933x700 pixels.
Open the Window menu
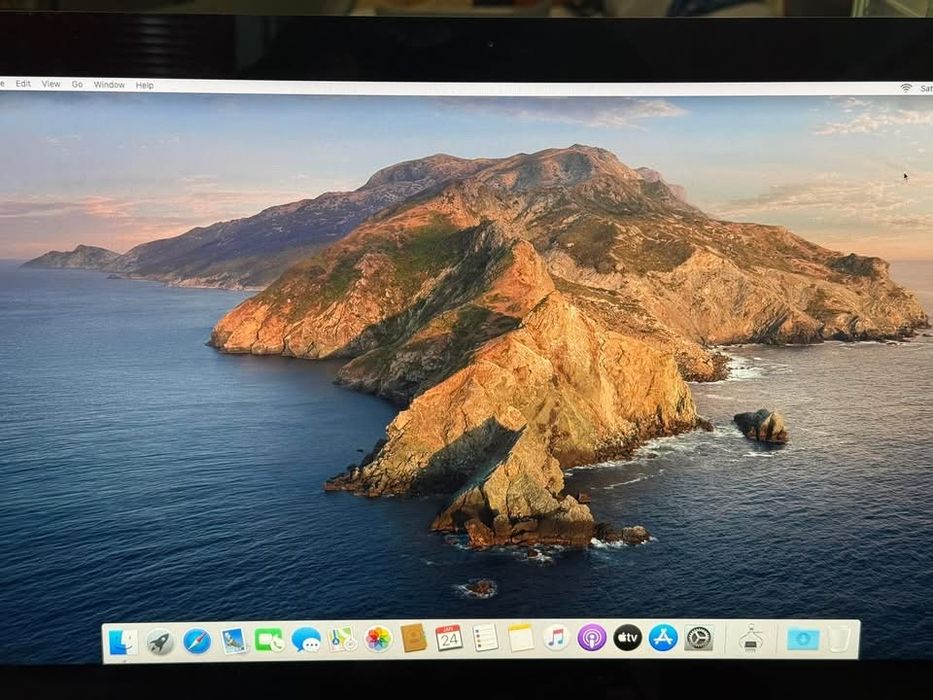[x=109, y=85]
